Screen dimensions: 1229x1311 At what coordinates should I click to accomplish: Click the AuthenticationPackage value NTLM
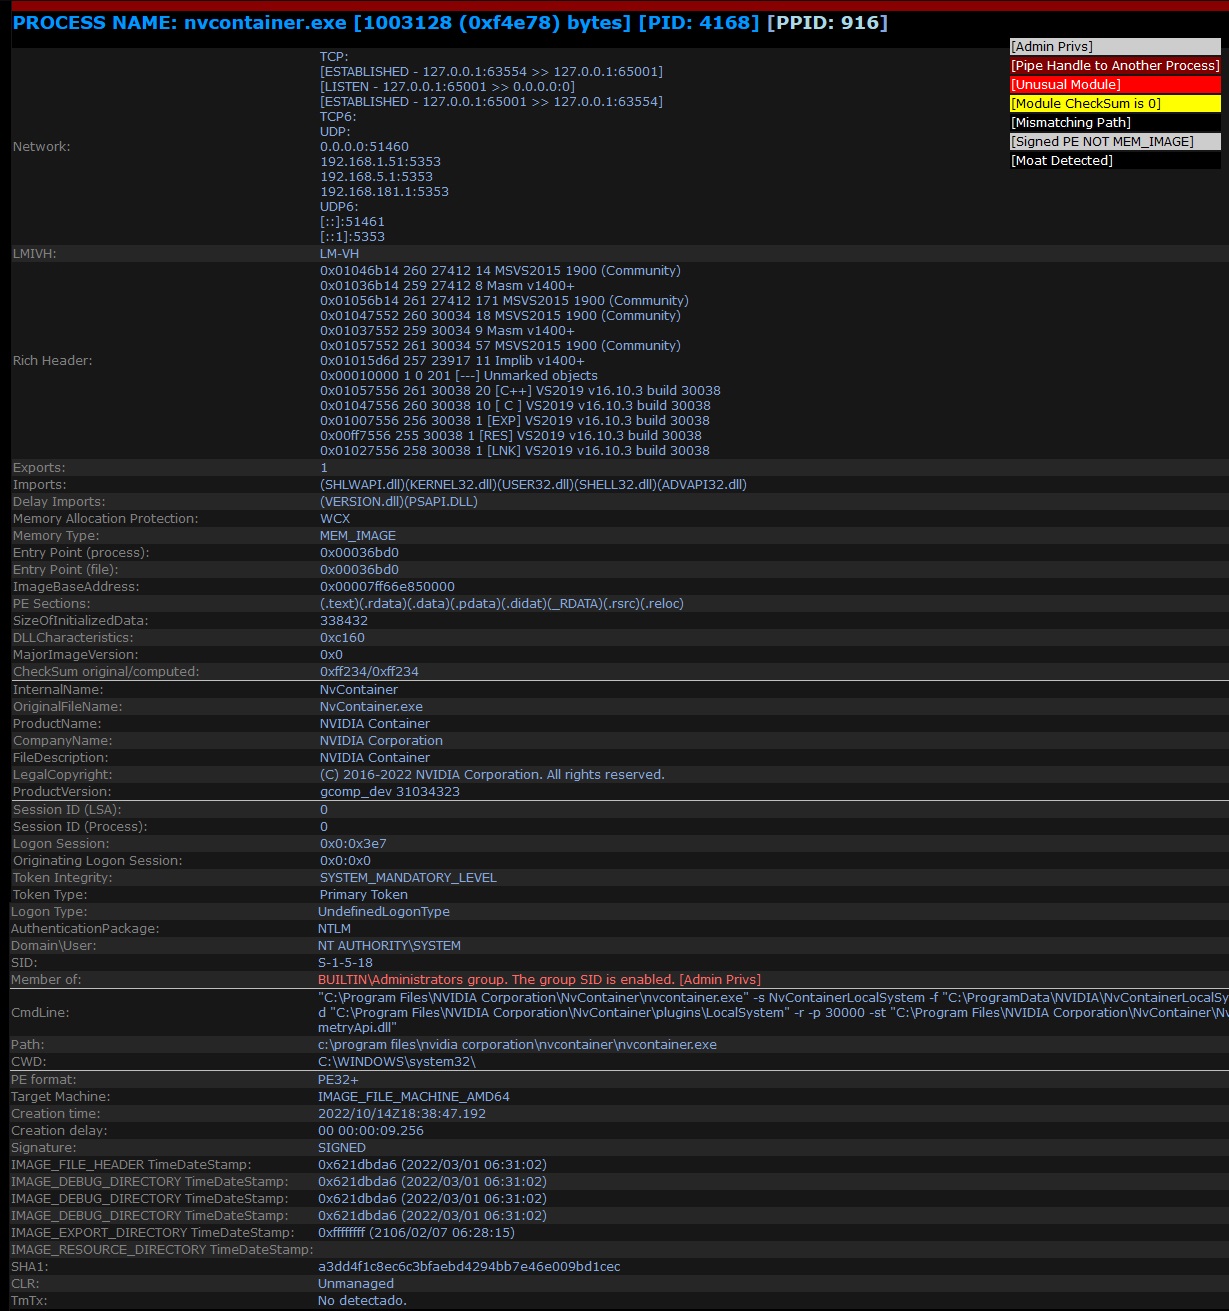point(334,929)
